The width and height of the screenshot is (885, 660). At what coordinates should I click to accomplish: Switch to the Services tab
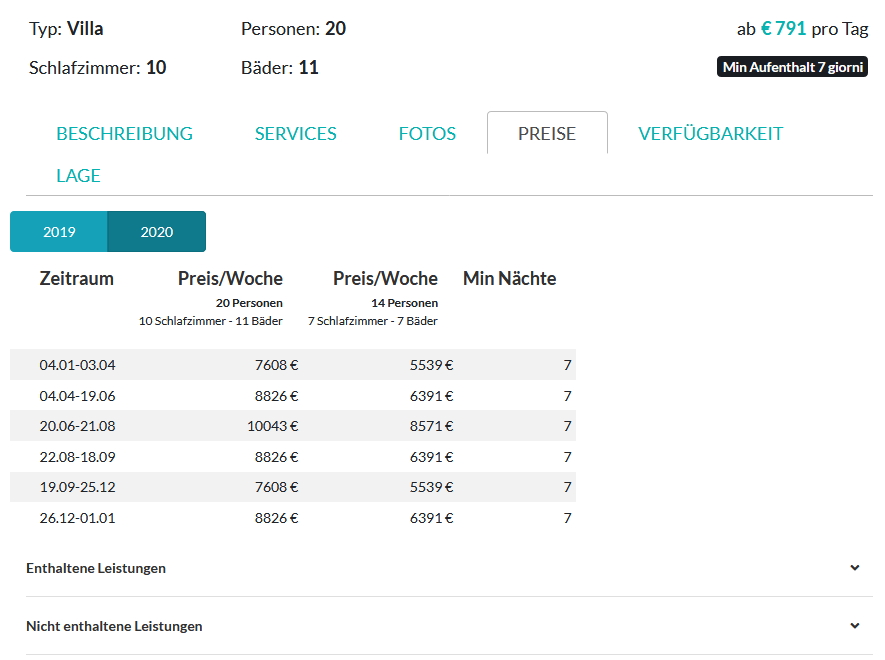(x=295, y=133)
